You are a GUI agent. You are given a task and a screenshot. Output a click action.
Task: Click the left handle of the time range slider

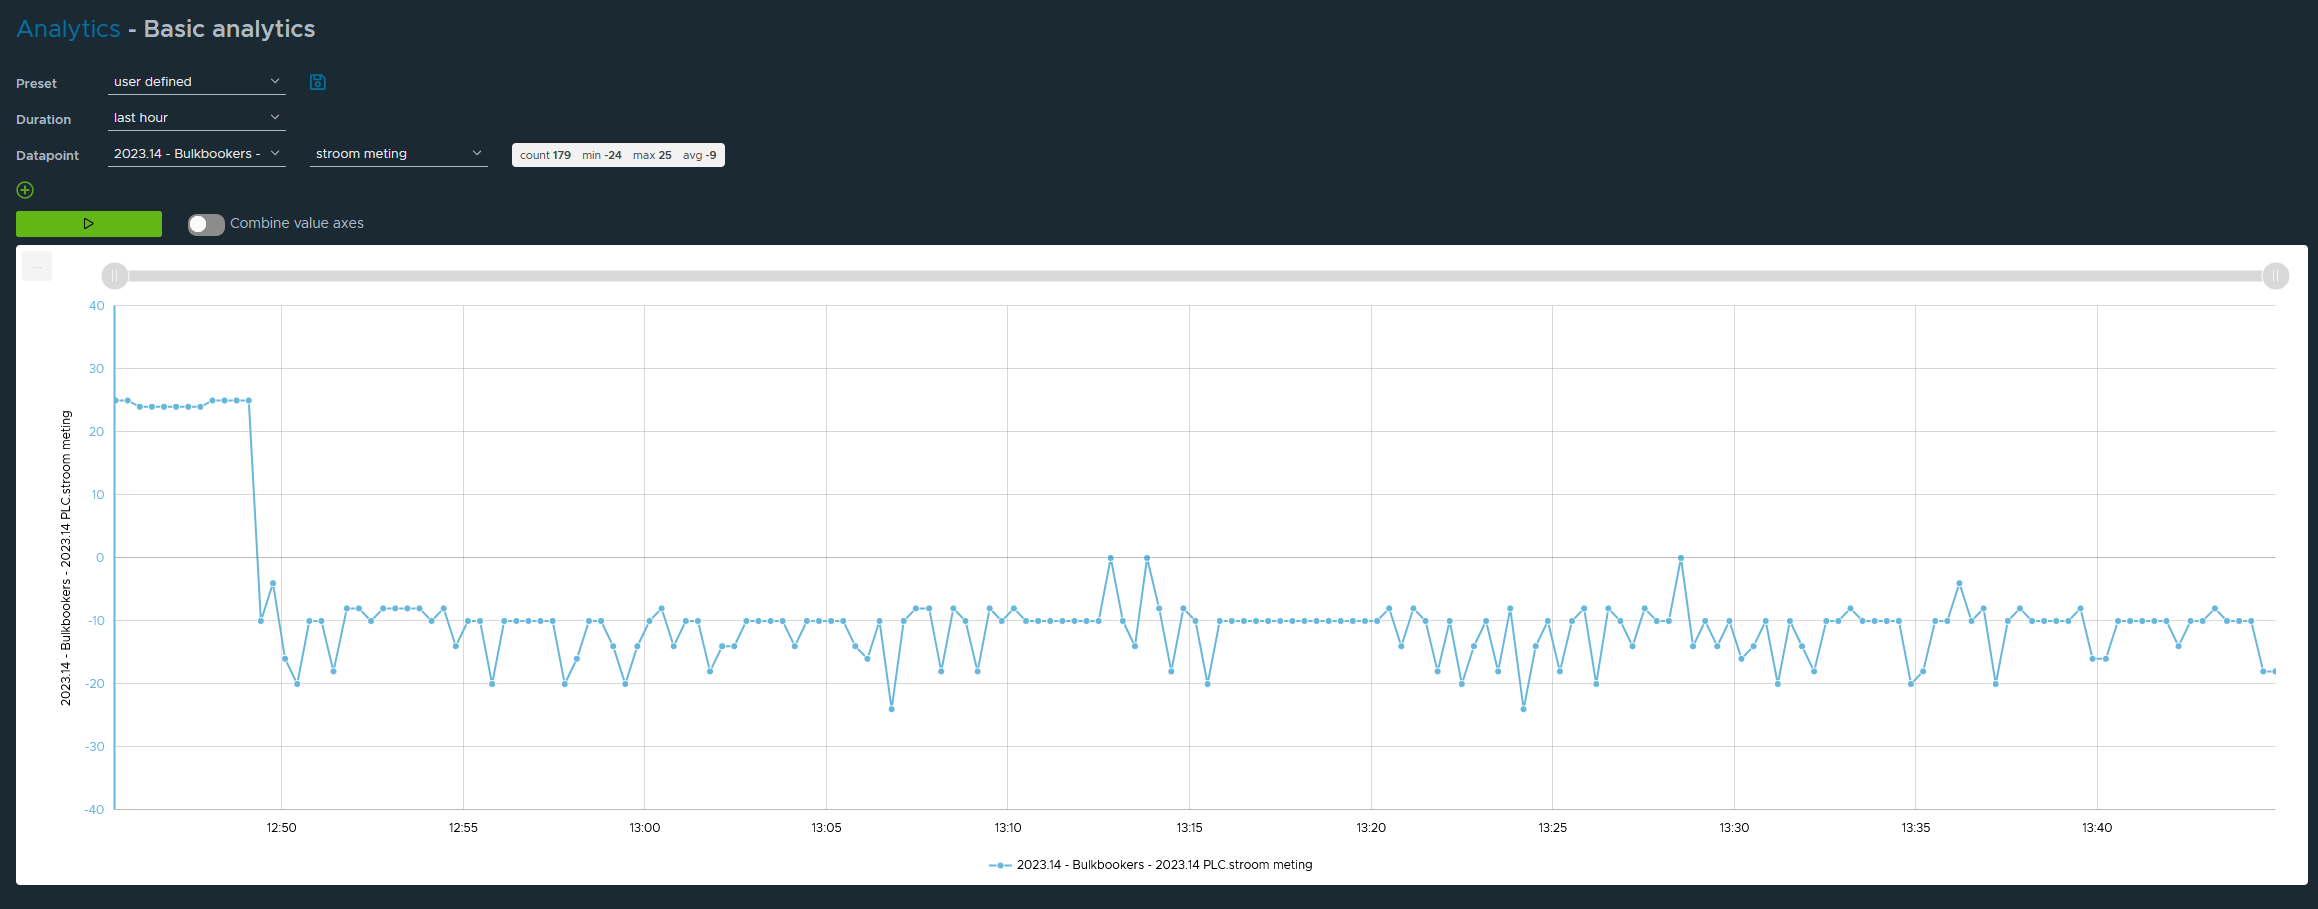115,276
